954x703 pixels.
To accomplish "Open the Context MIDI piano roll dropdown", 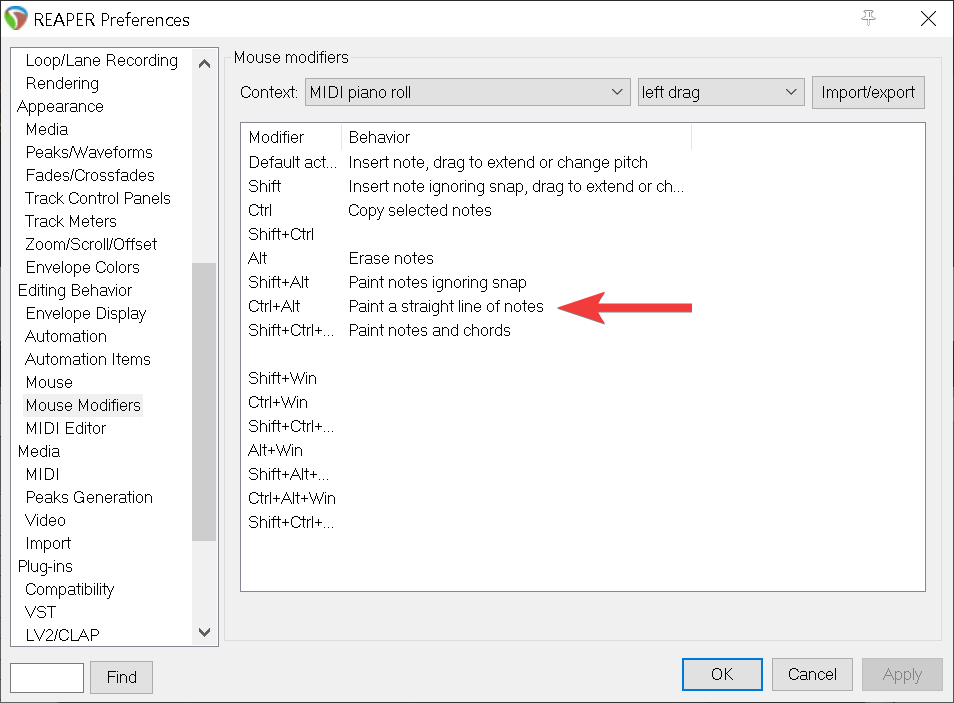I will tap(467, 92).
